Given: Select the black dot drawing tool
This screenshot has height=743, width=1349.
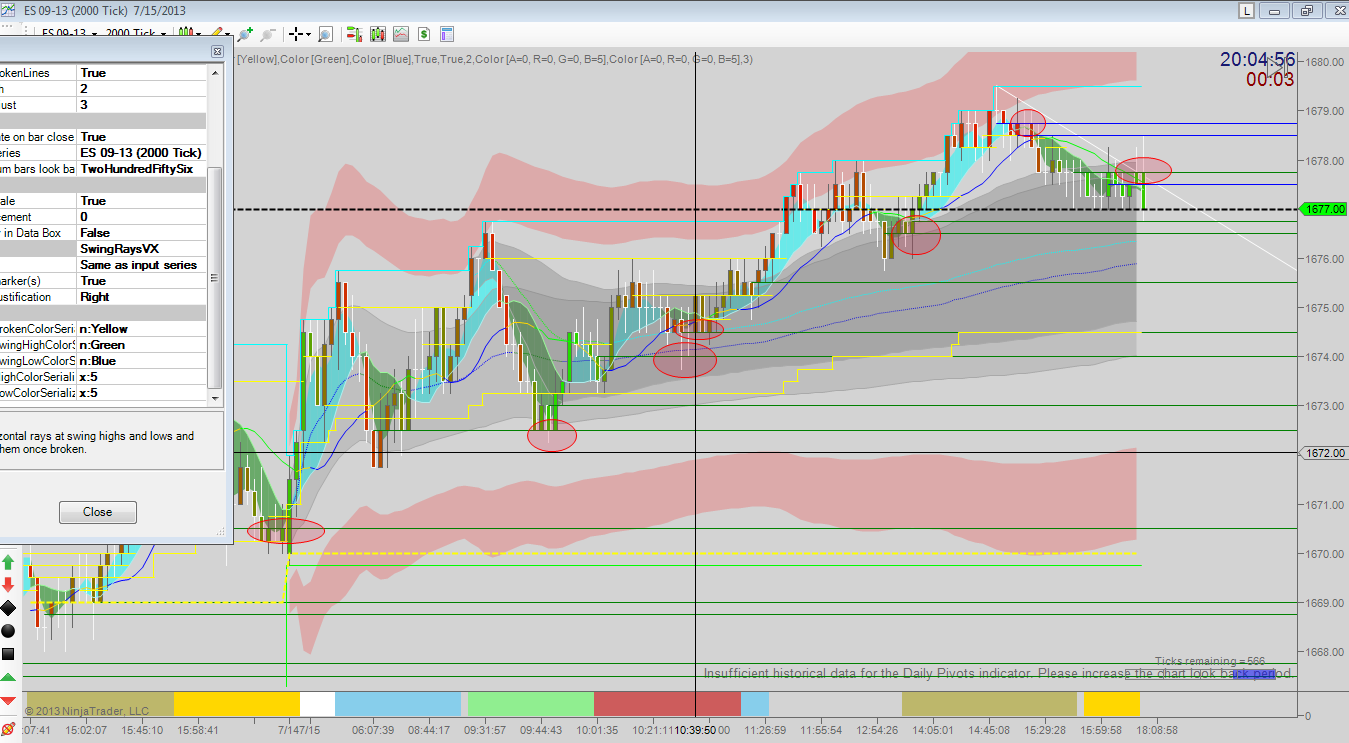Looking at the screenshot, I should 8,630.
